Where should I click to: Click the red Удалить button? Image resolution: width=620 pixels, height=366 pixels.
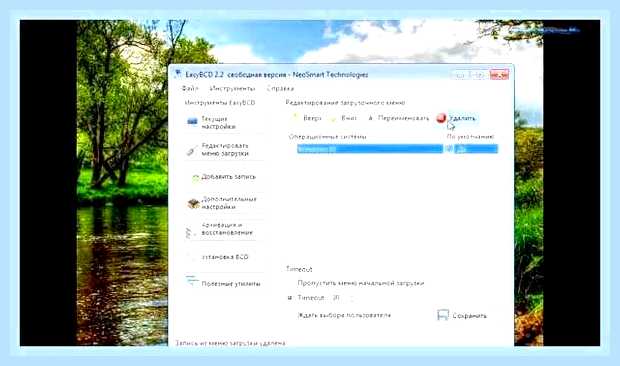(x=456, y=118)
